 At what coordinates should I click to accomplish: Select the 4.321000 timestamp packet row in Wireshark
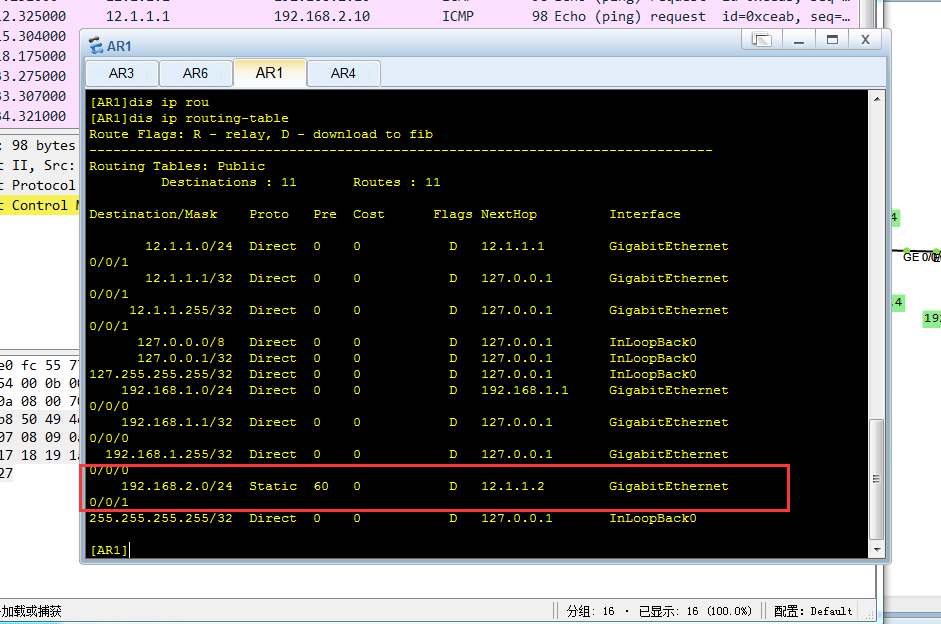40,116
